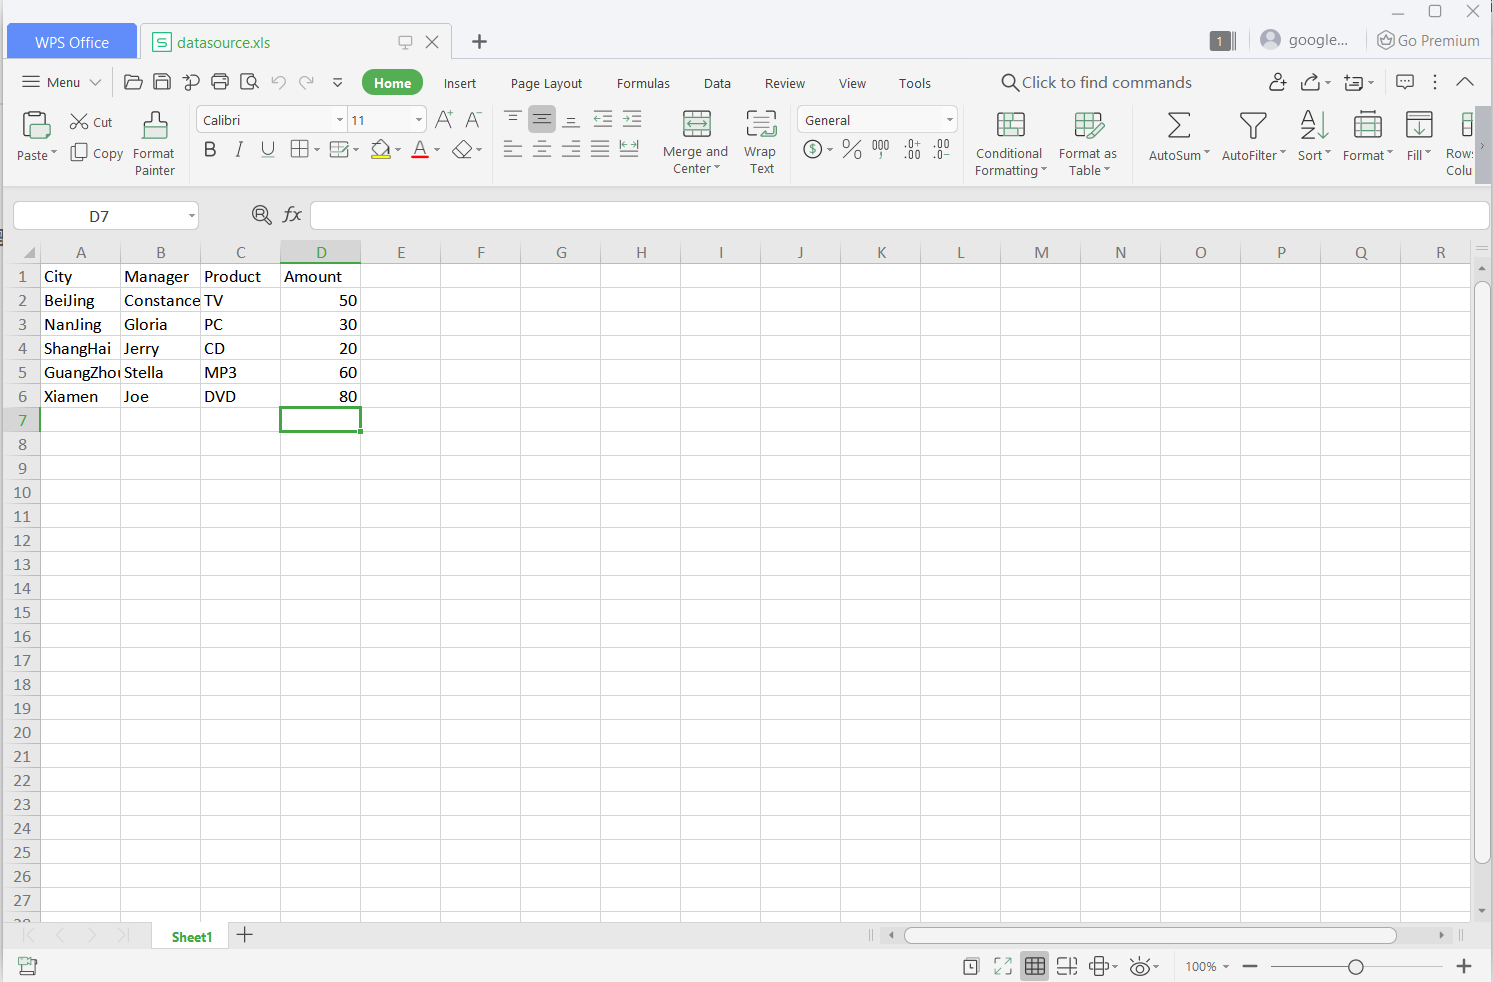Click the zoom slider handle

[1355, 966]
